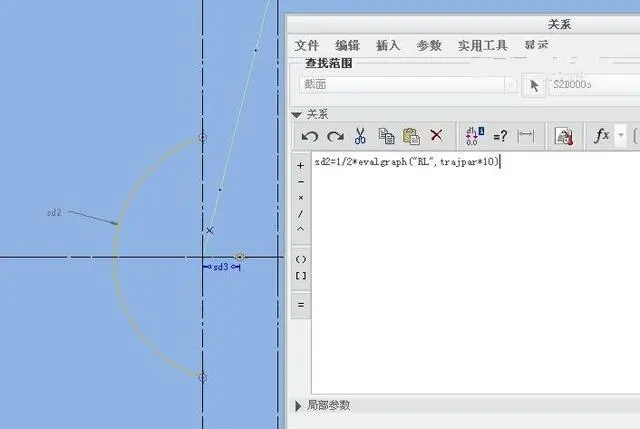The height and width of the screenshot is (429, 640).
Task: Click the evaluate expression =? icon
Action: [500, 136]
